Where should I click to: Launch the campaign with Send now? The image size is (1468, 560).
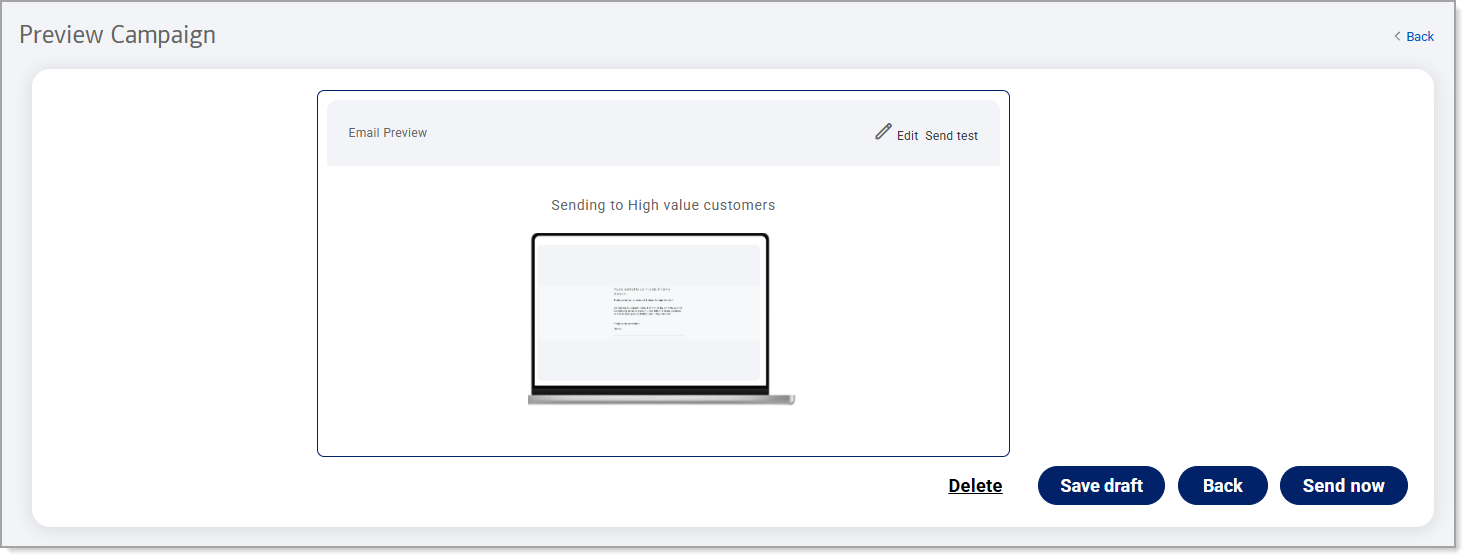pos(1343,486)
